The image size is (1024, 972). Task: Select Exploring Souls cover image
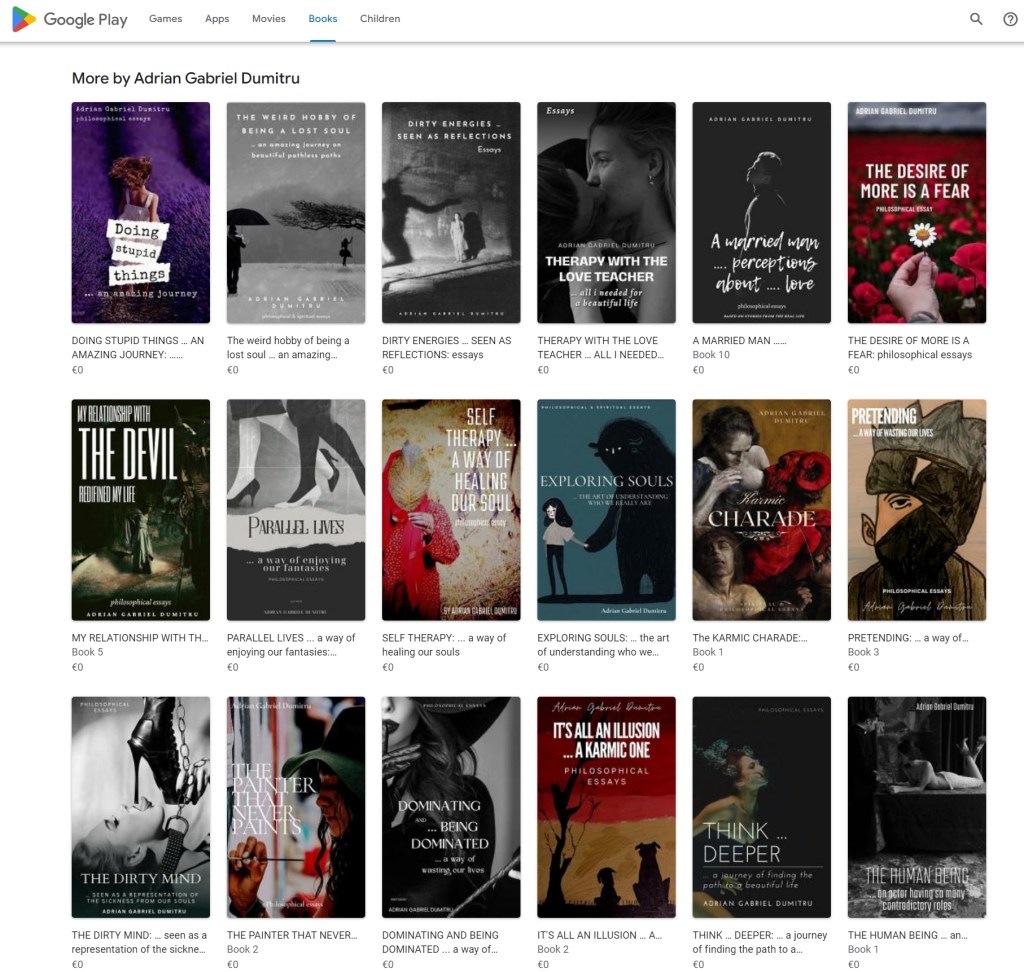click(606, 510)
